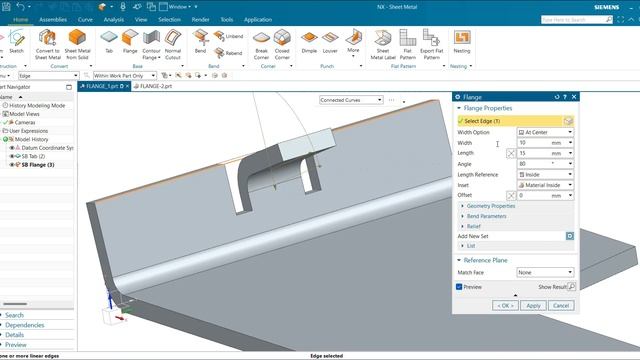Open the Details panel
The height and width of the screenshot is (360, 640).
click(x=14, y=335)
